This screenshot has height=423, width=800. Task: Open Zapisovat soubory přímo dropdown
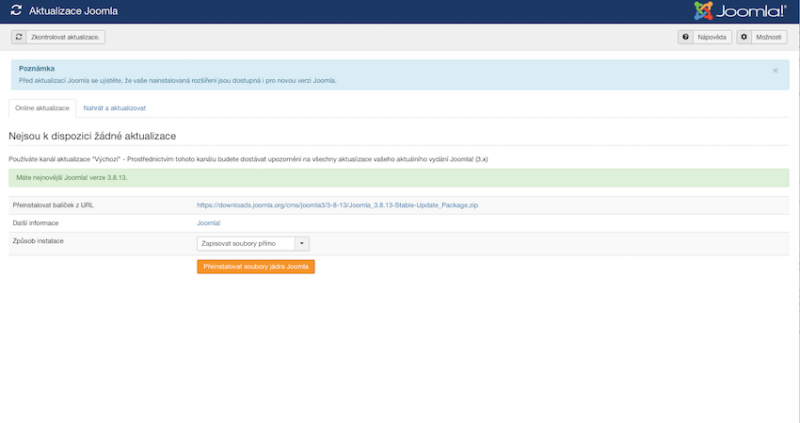[x=253, y=243]
